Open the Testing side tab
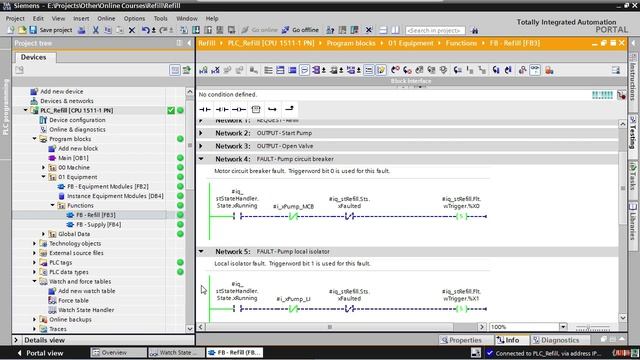Screen dimensions: 640x360 coord(633,133)
